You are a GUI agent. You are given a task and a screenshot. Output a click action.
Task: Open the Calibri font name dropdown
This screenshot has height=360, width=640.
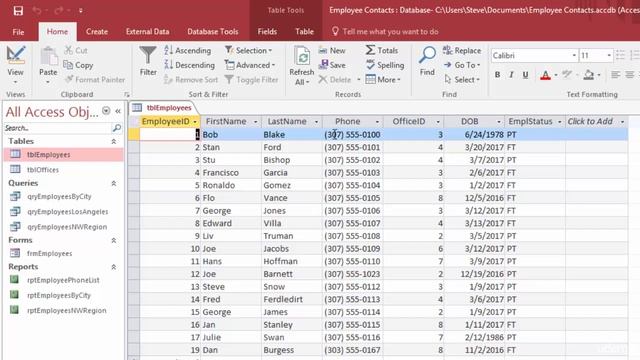tap(574, 56)
